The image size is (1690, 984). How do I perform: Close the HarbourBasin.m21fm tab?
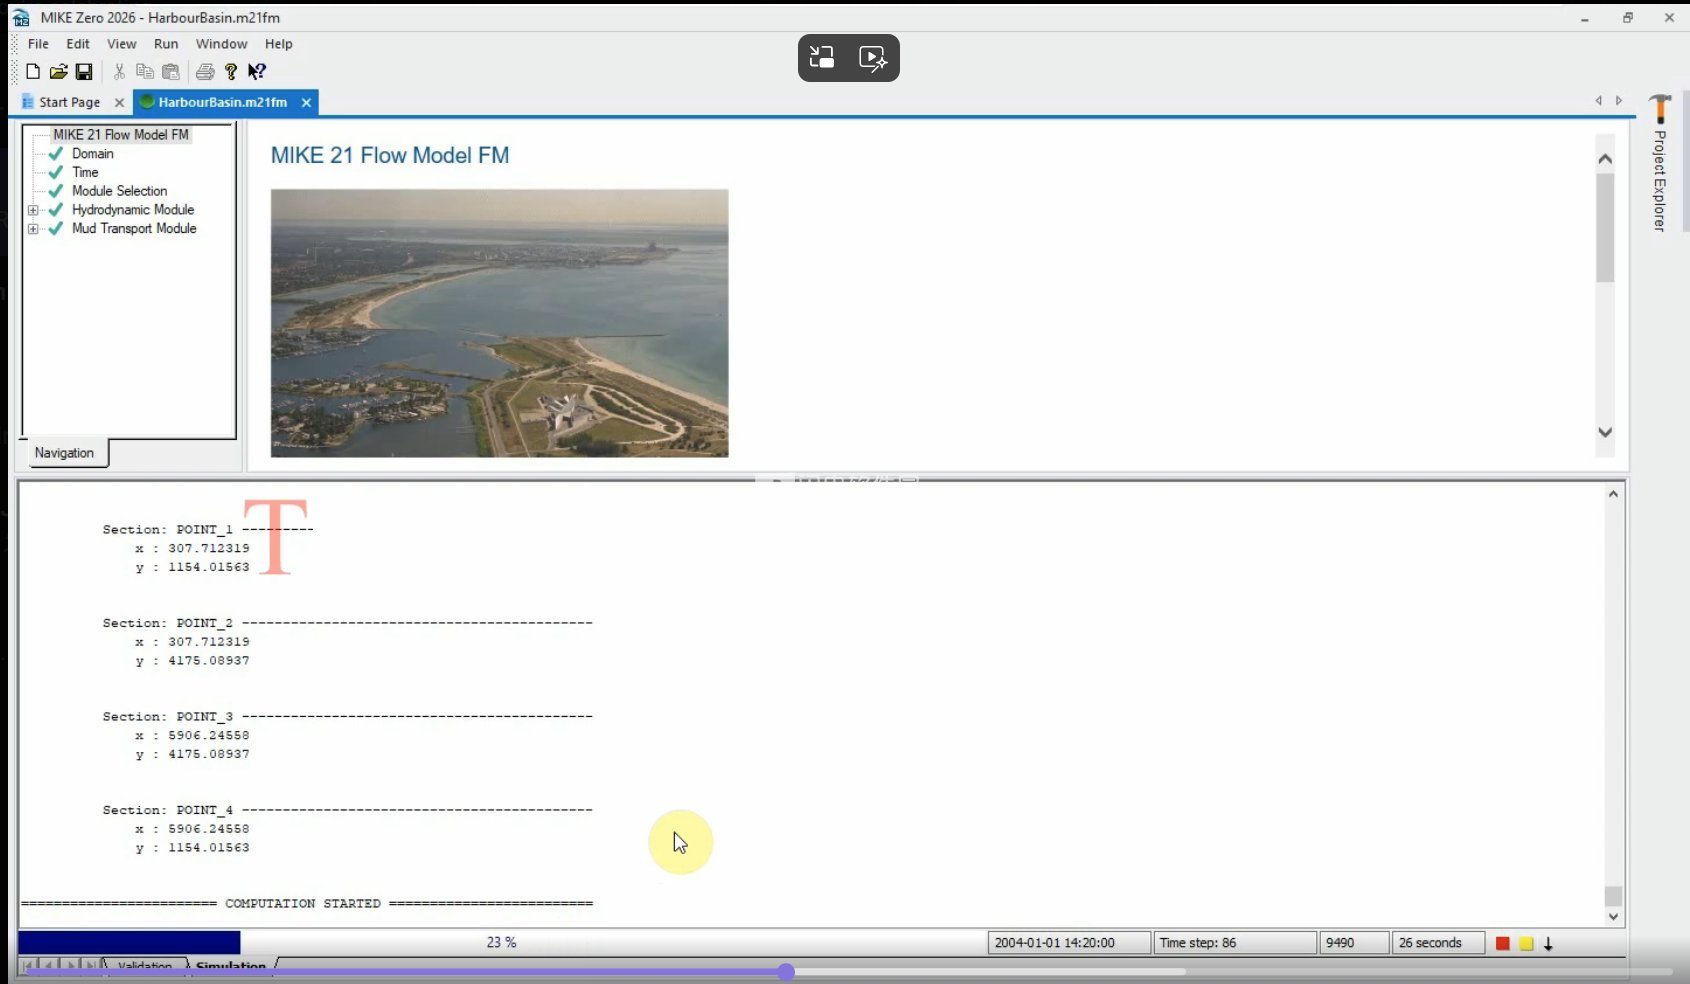click(306, 102)
